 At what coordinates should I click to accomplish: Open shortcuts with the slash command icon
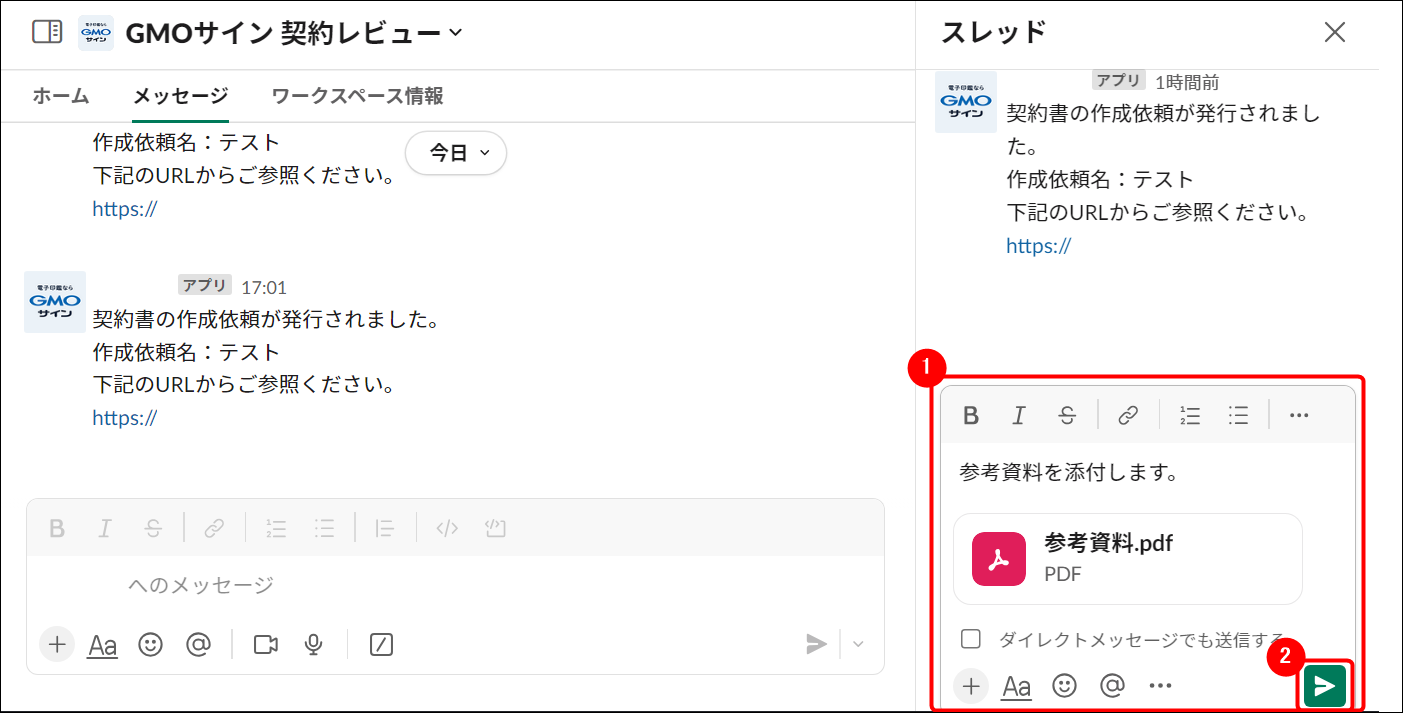point(381,645)
